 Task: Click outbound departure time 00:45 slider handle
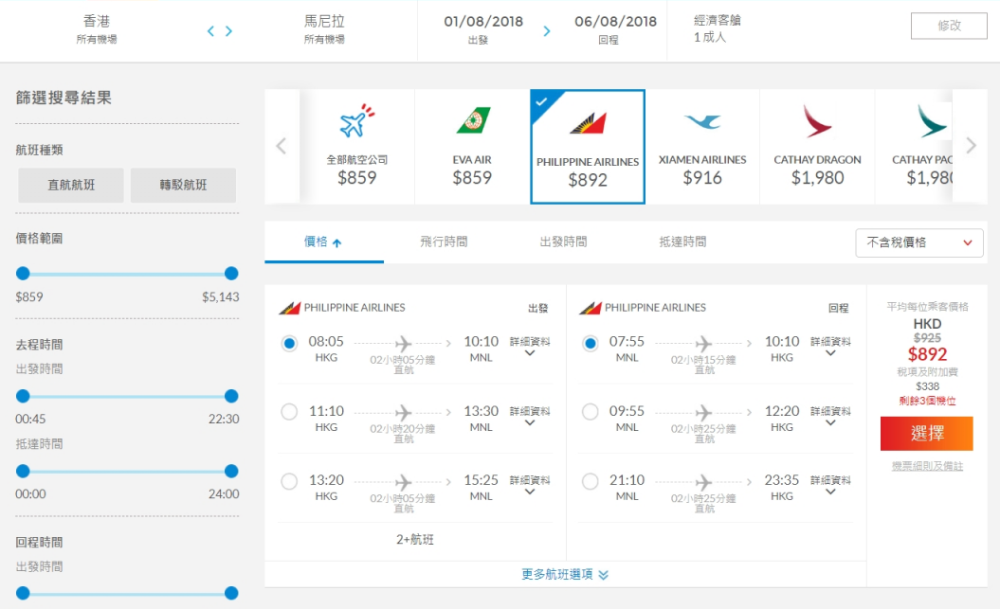[23, 396]
